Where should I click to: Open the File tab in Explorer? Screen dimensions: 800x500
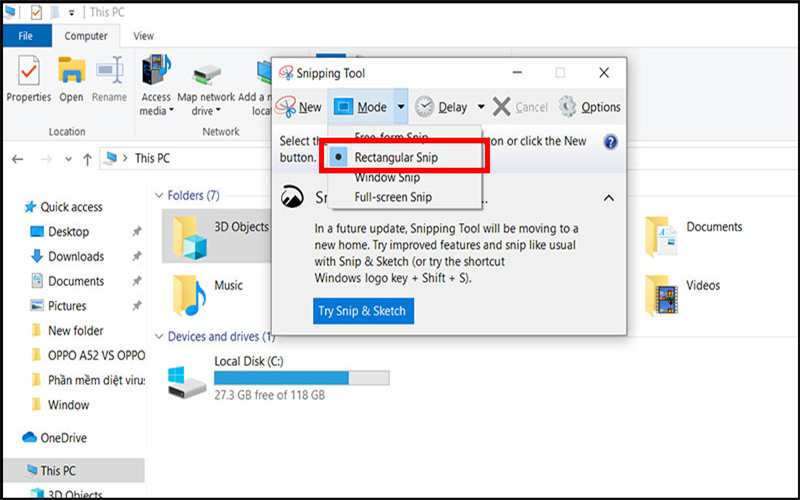tap(26, 36)
